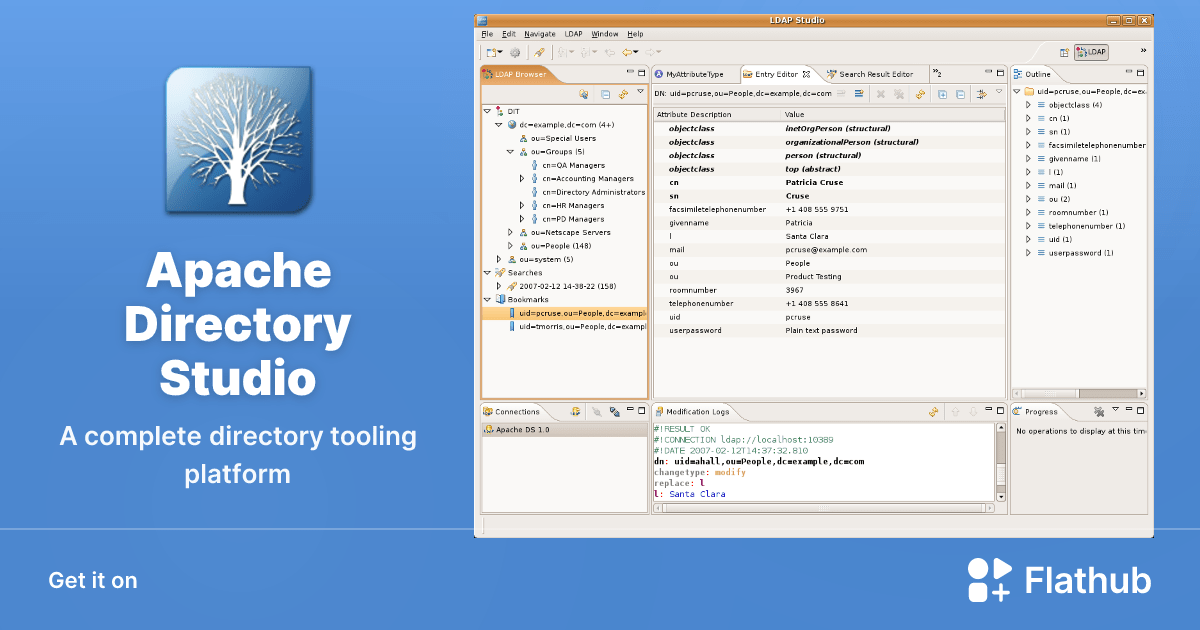Click the Value column header
This screenshot has height=630, width=1200.
tap(893, 115)
